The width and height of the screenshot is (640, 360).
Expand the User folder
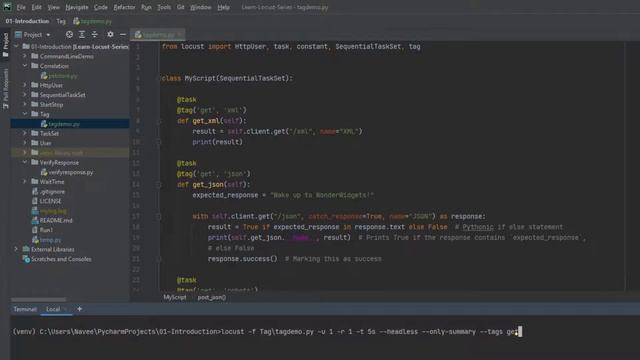[25, 143]
